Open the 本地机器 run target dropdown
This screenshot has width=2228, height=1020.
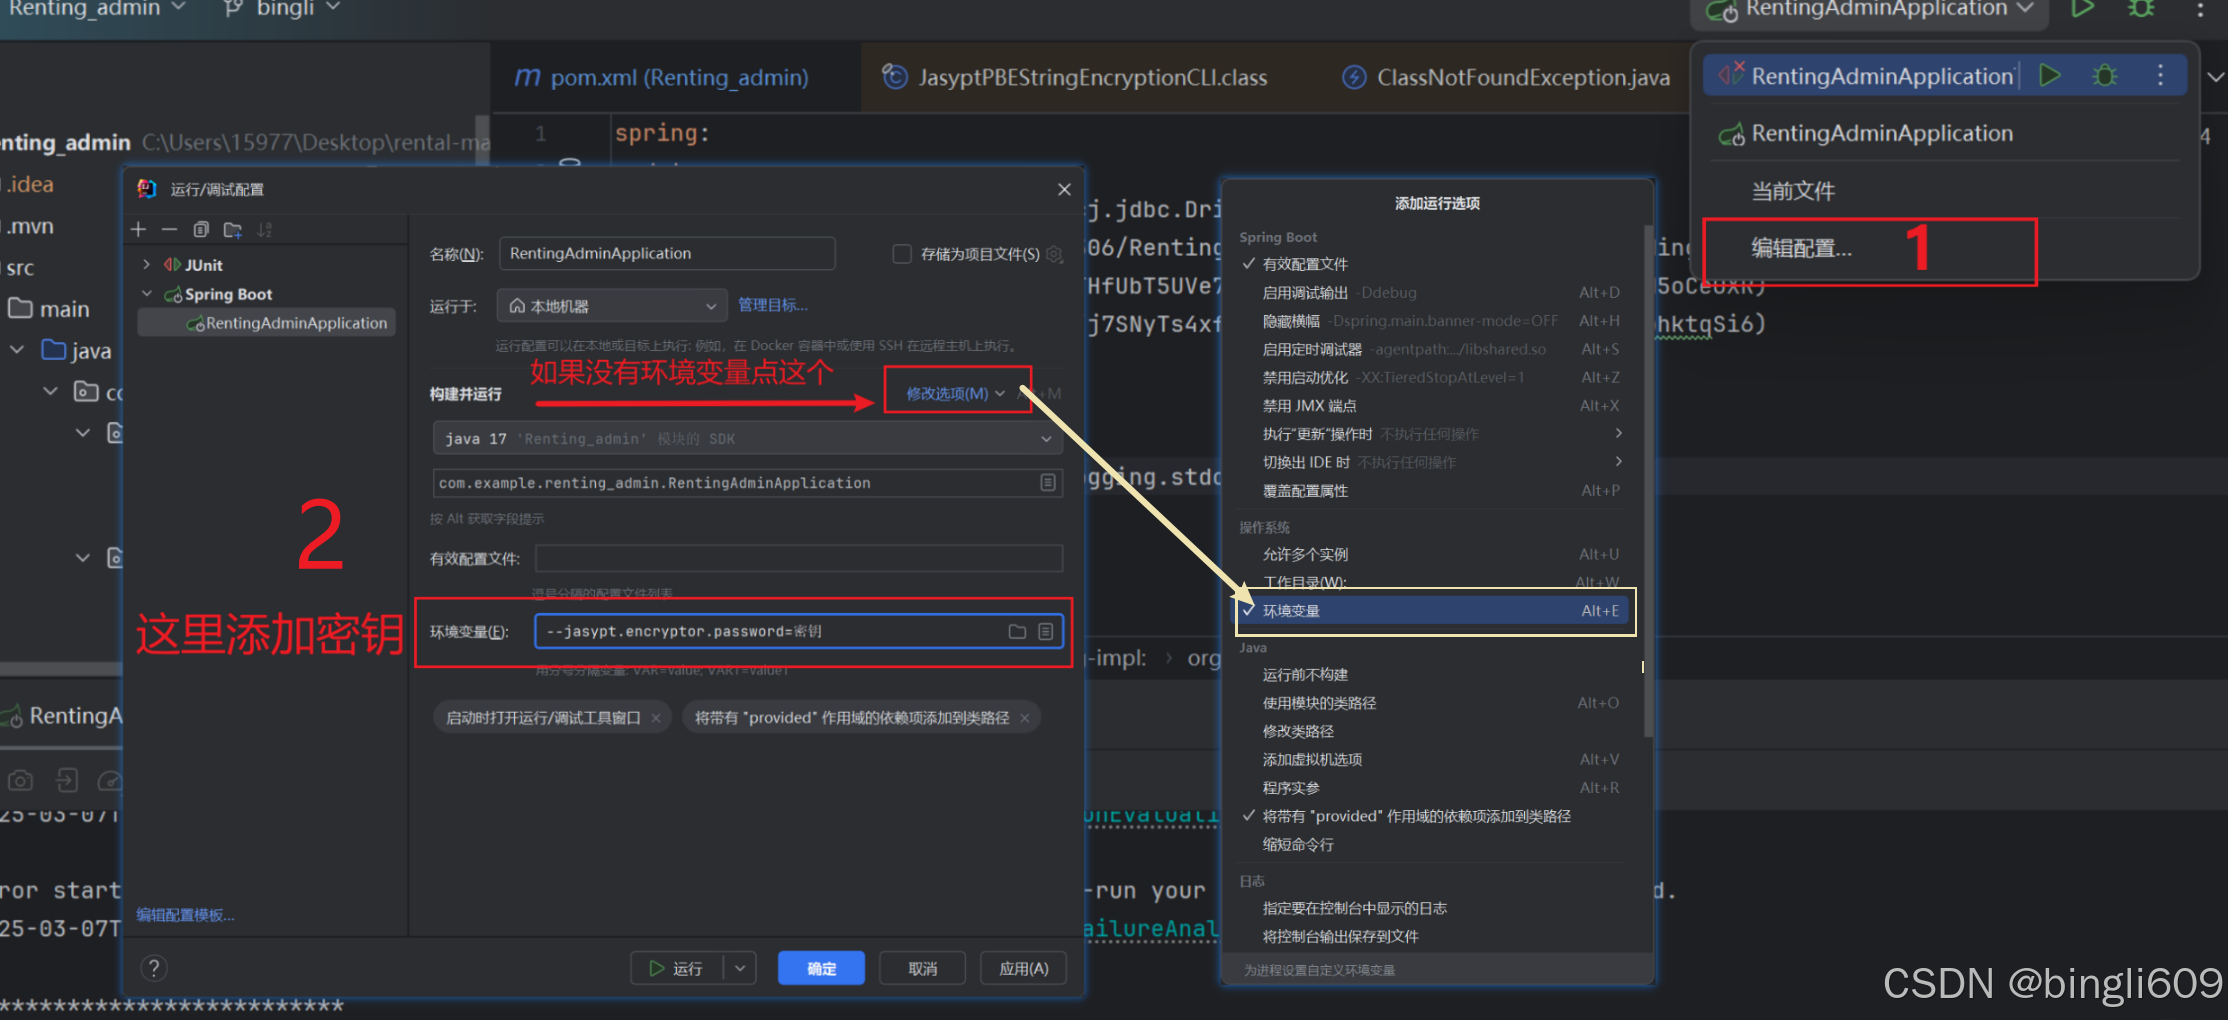coord(611,305)
